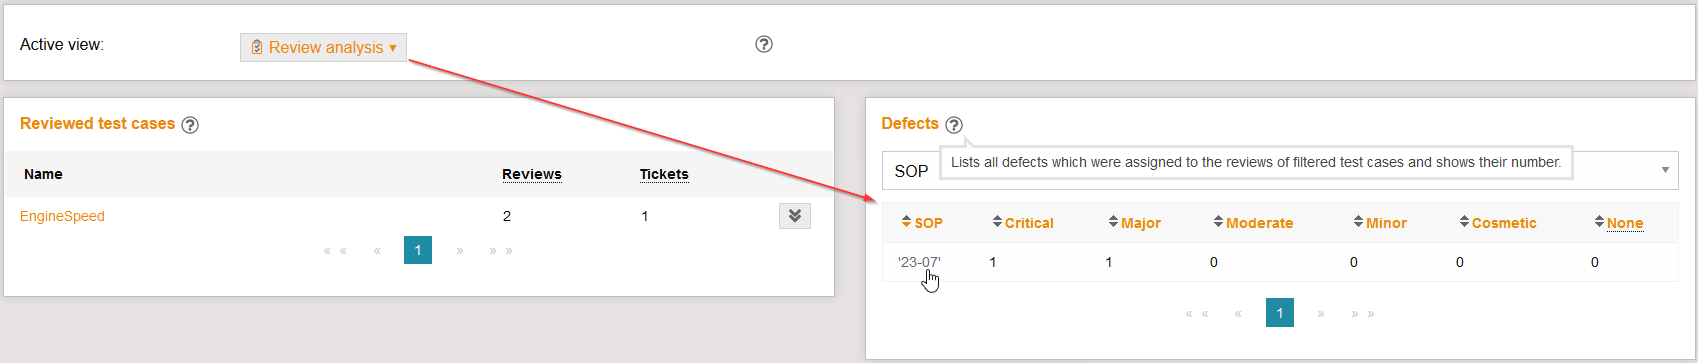Viewport: 1698px width, 363px height.
Task: Sort reviewed test cases by Tickets header
Action: coord(664,174)
